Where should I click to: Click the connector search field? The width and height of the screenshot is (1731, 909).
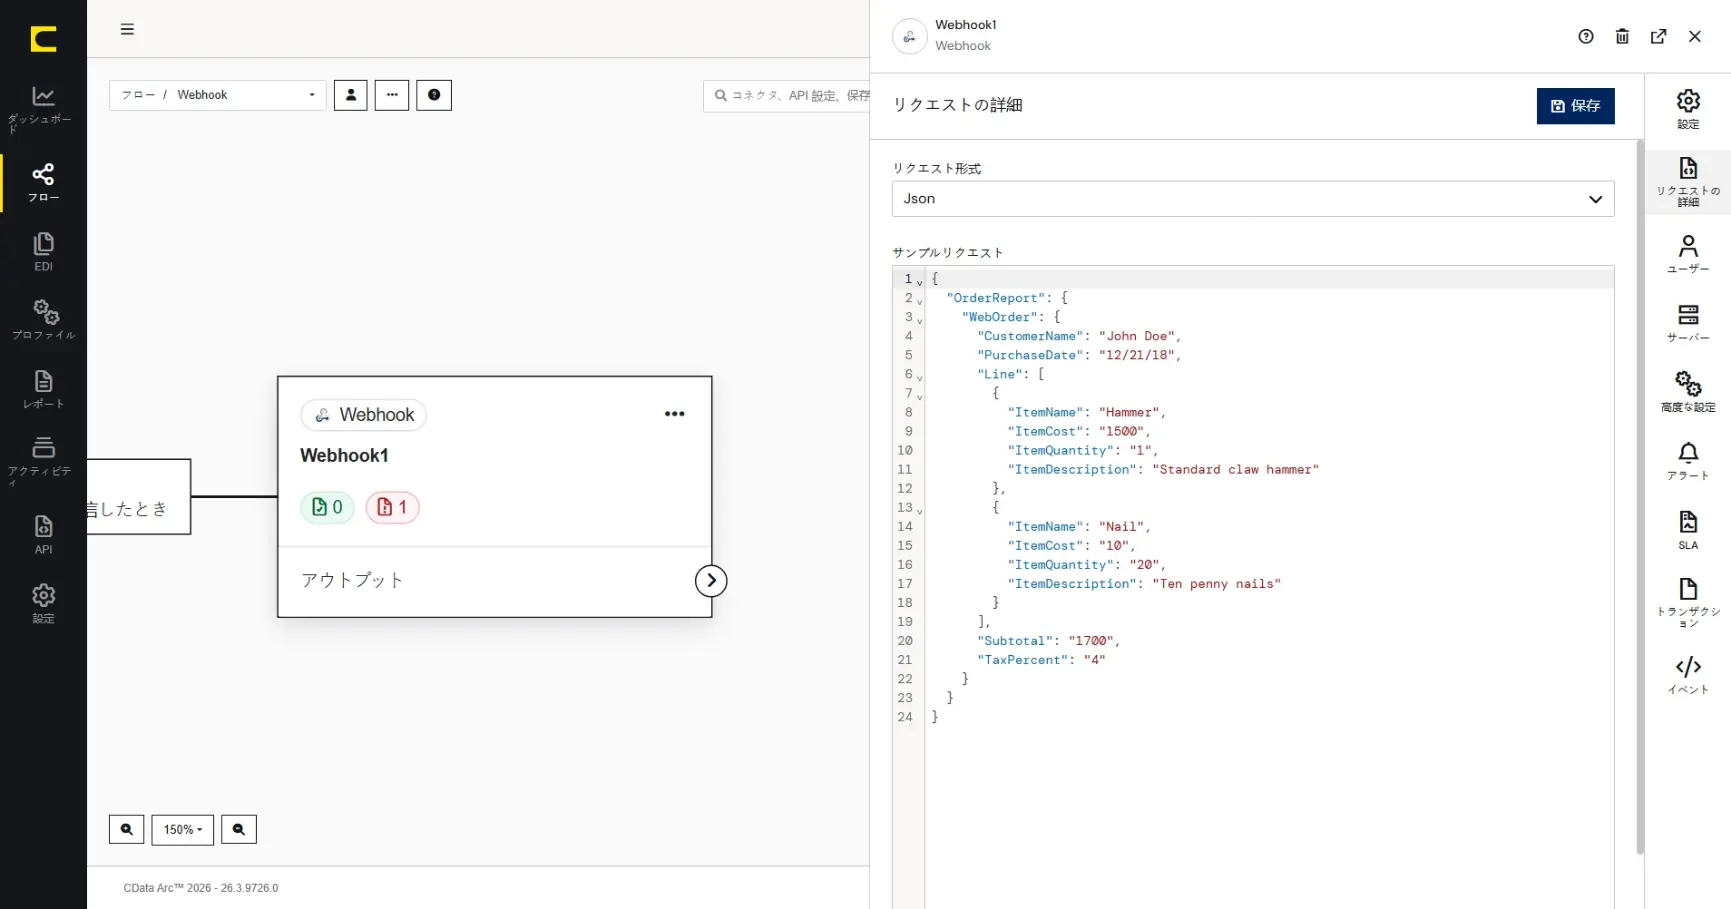tap(789, 95)
